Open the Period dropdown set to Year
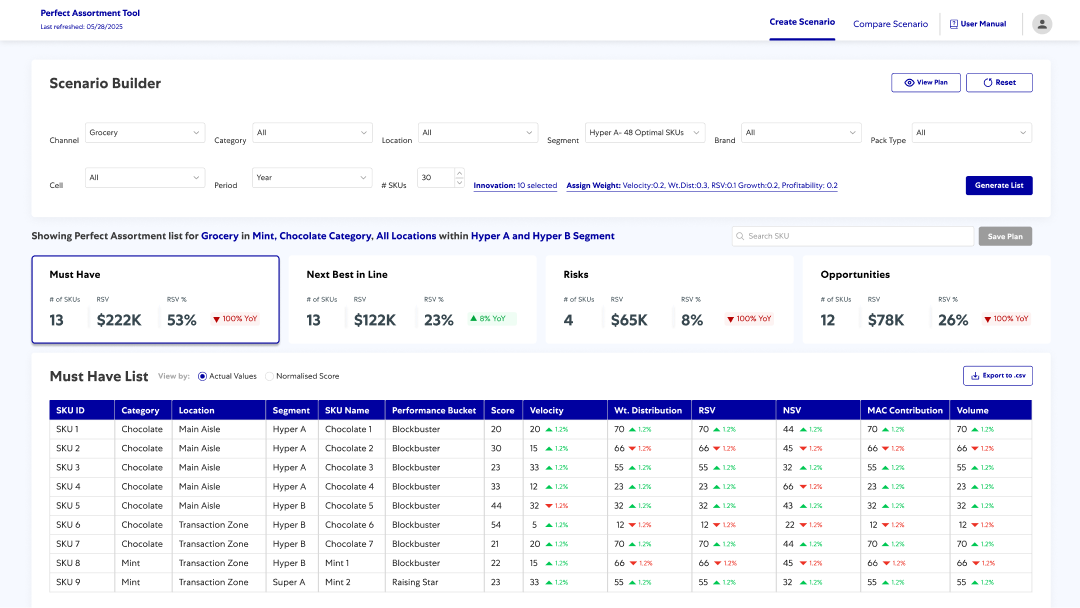This screenshot has height=608, width=1080. tap(312, 178)
